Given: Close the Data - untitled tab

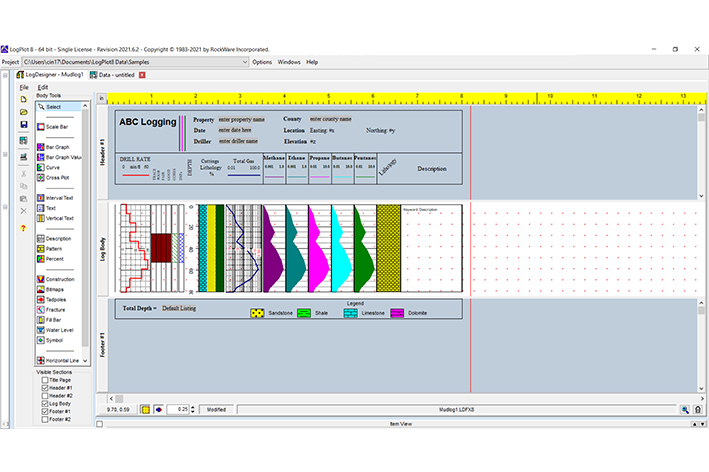Looking at the screenshot, I should point(142,75).
